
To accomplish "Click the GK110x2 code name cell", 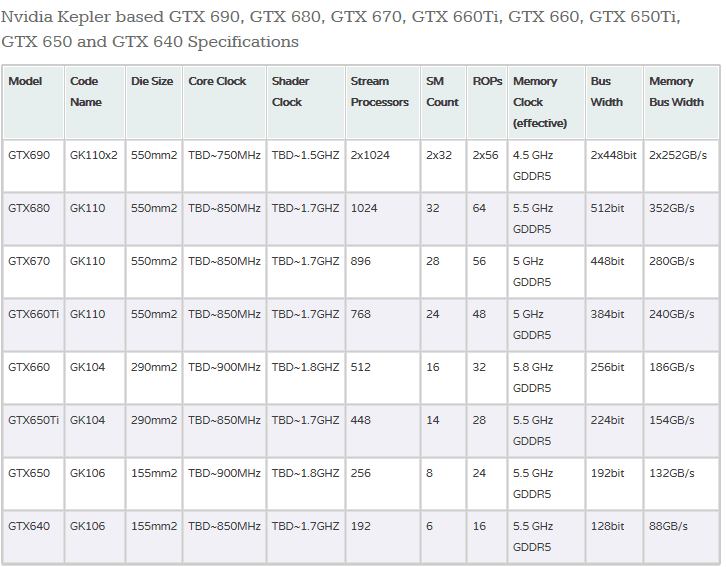I will click(x=95, y=166).
